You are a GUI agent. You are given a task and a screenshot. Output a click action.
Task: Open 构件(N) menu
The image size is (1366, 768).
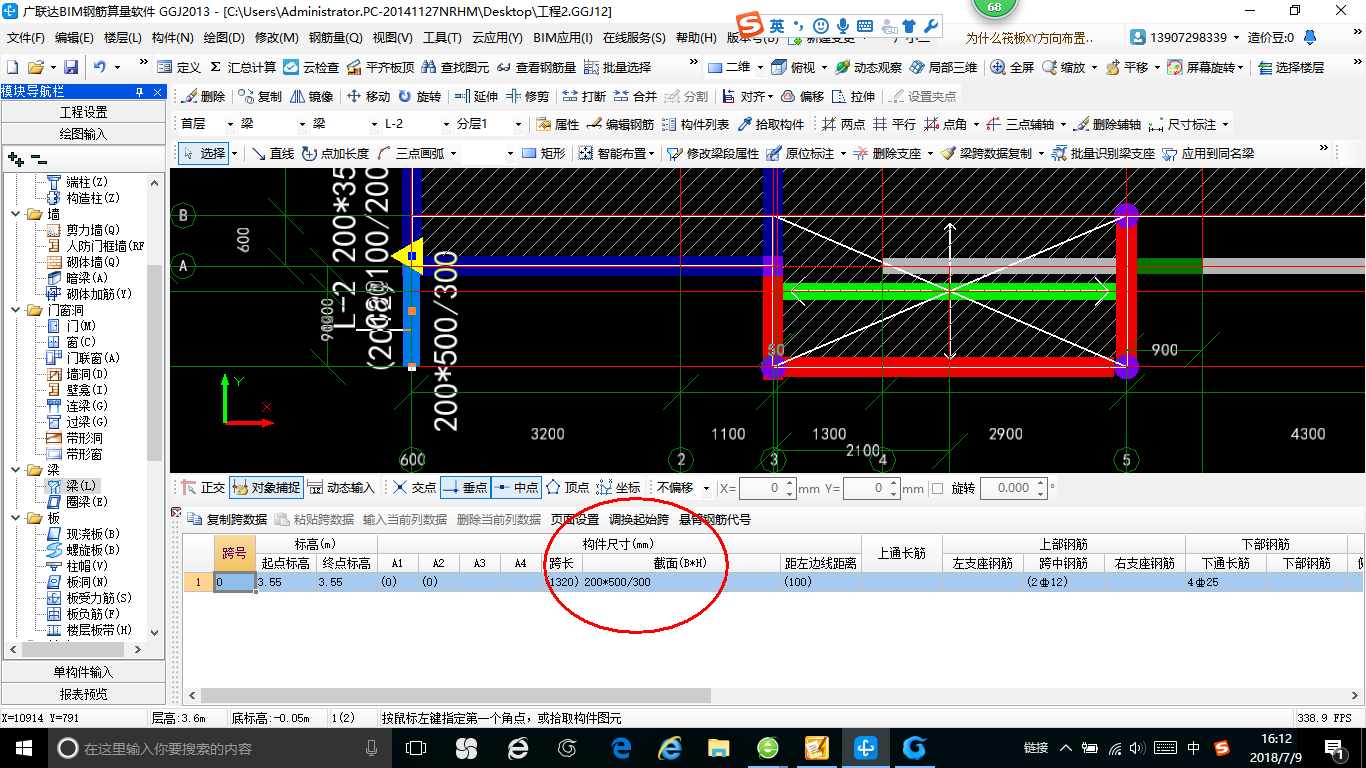coord(172,38)
